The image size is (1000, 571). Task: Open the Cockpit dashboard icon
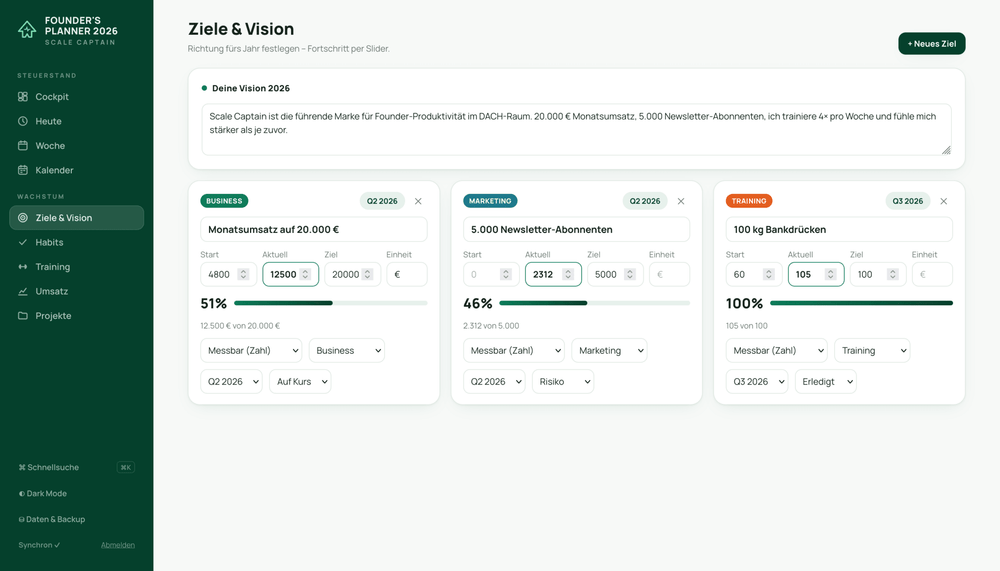click(23, 97)
